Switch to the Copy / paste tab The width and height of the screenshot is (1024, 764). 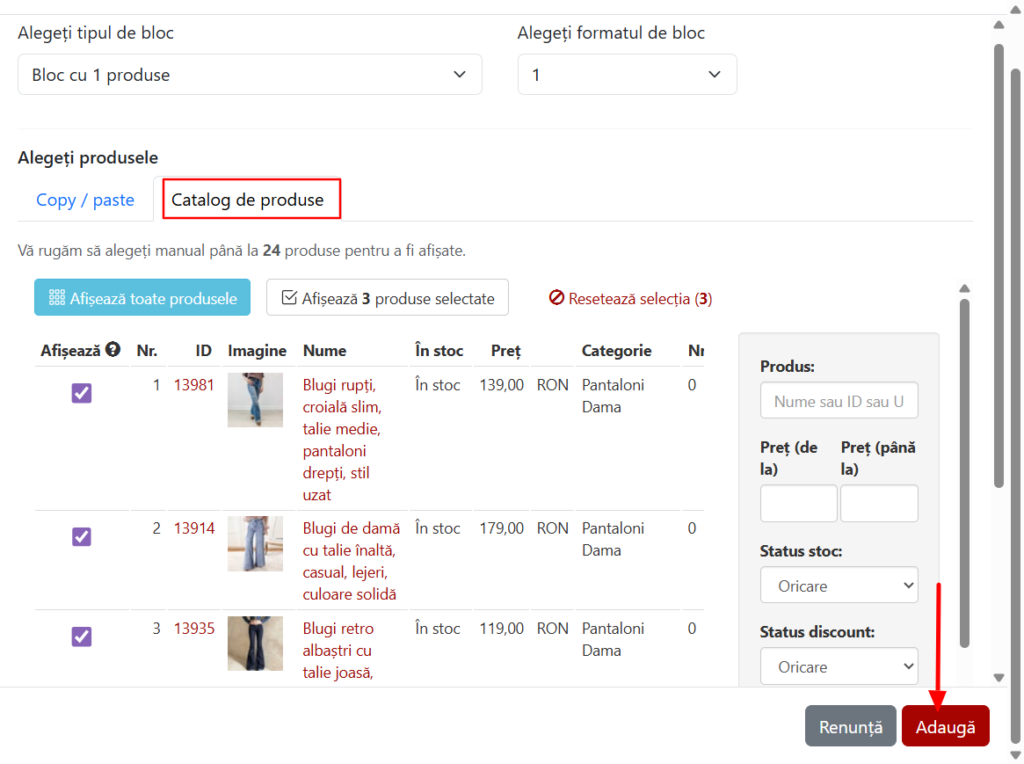pyautogui.click(x=85, y=200)
